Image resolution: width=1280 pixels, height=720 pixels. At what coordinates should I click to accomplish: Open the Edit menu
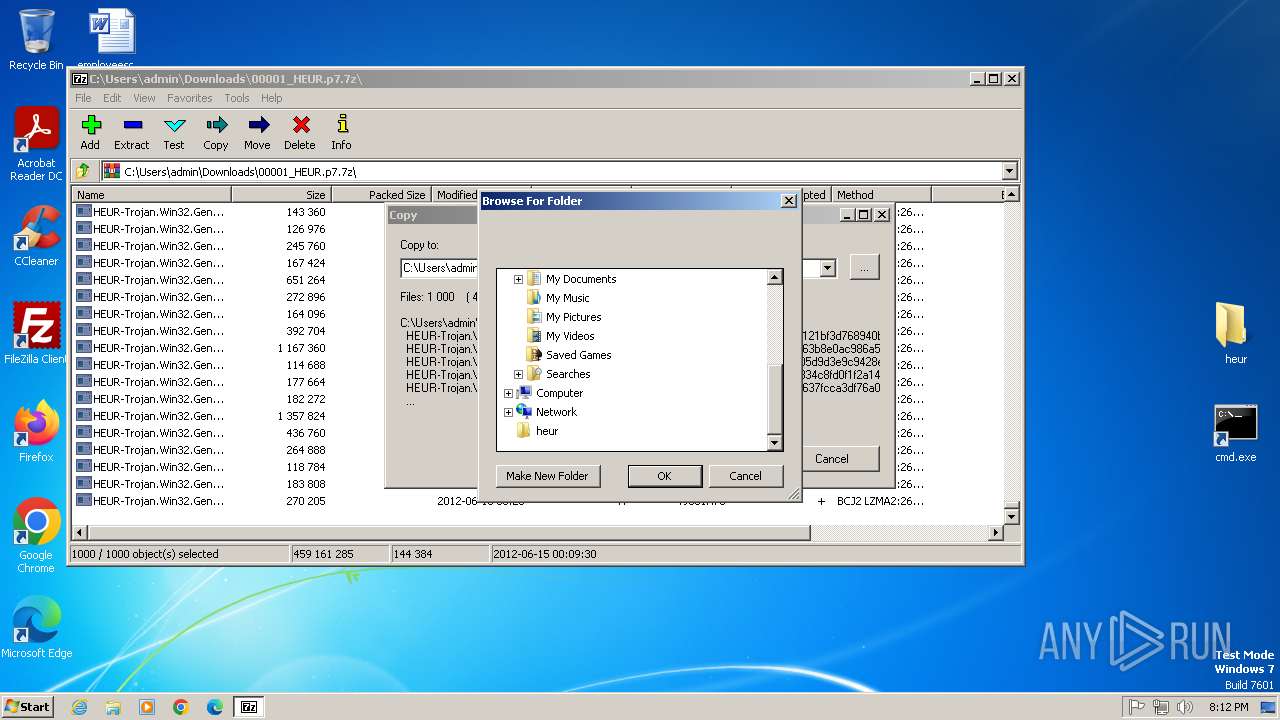tap(112, 98)
